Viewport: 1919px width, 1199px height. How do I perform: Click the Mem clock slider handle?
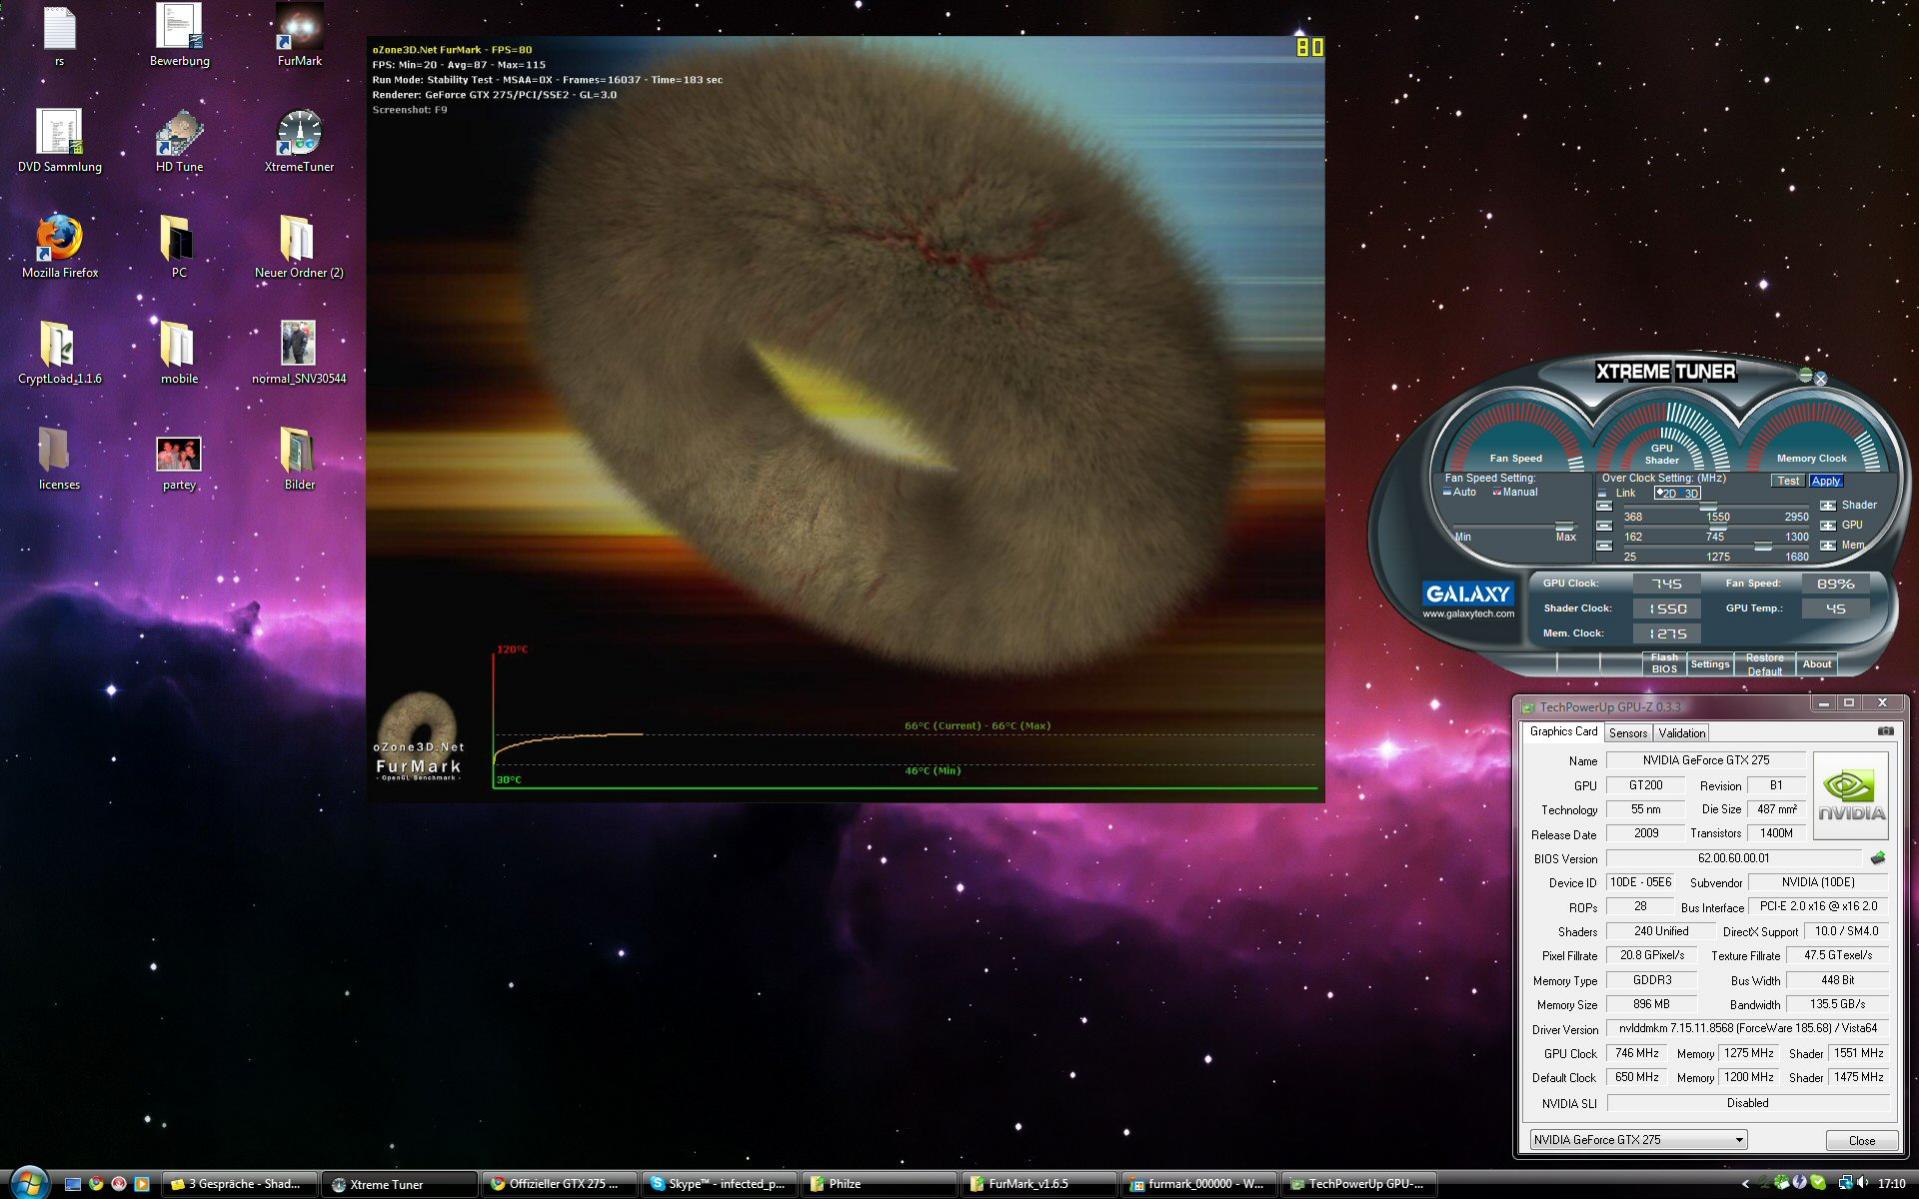coord(1763,546)
